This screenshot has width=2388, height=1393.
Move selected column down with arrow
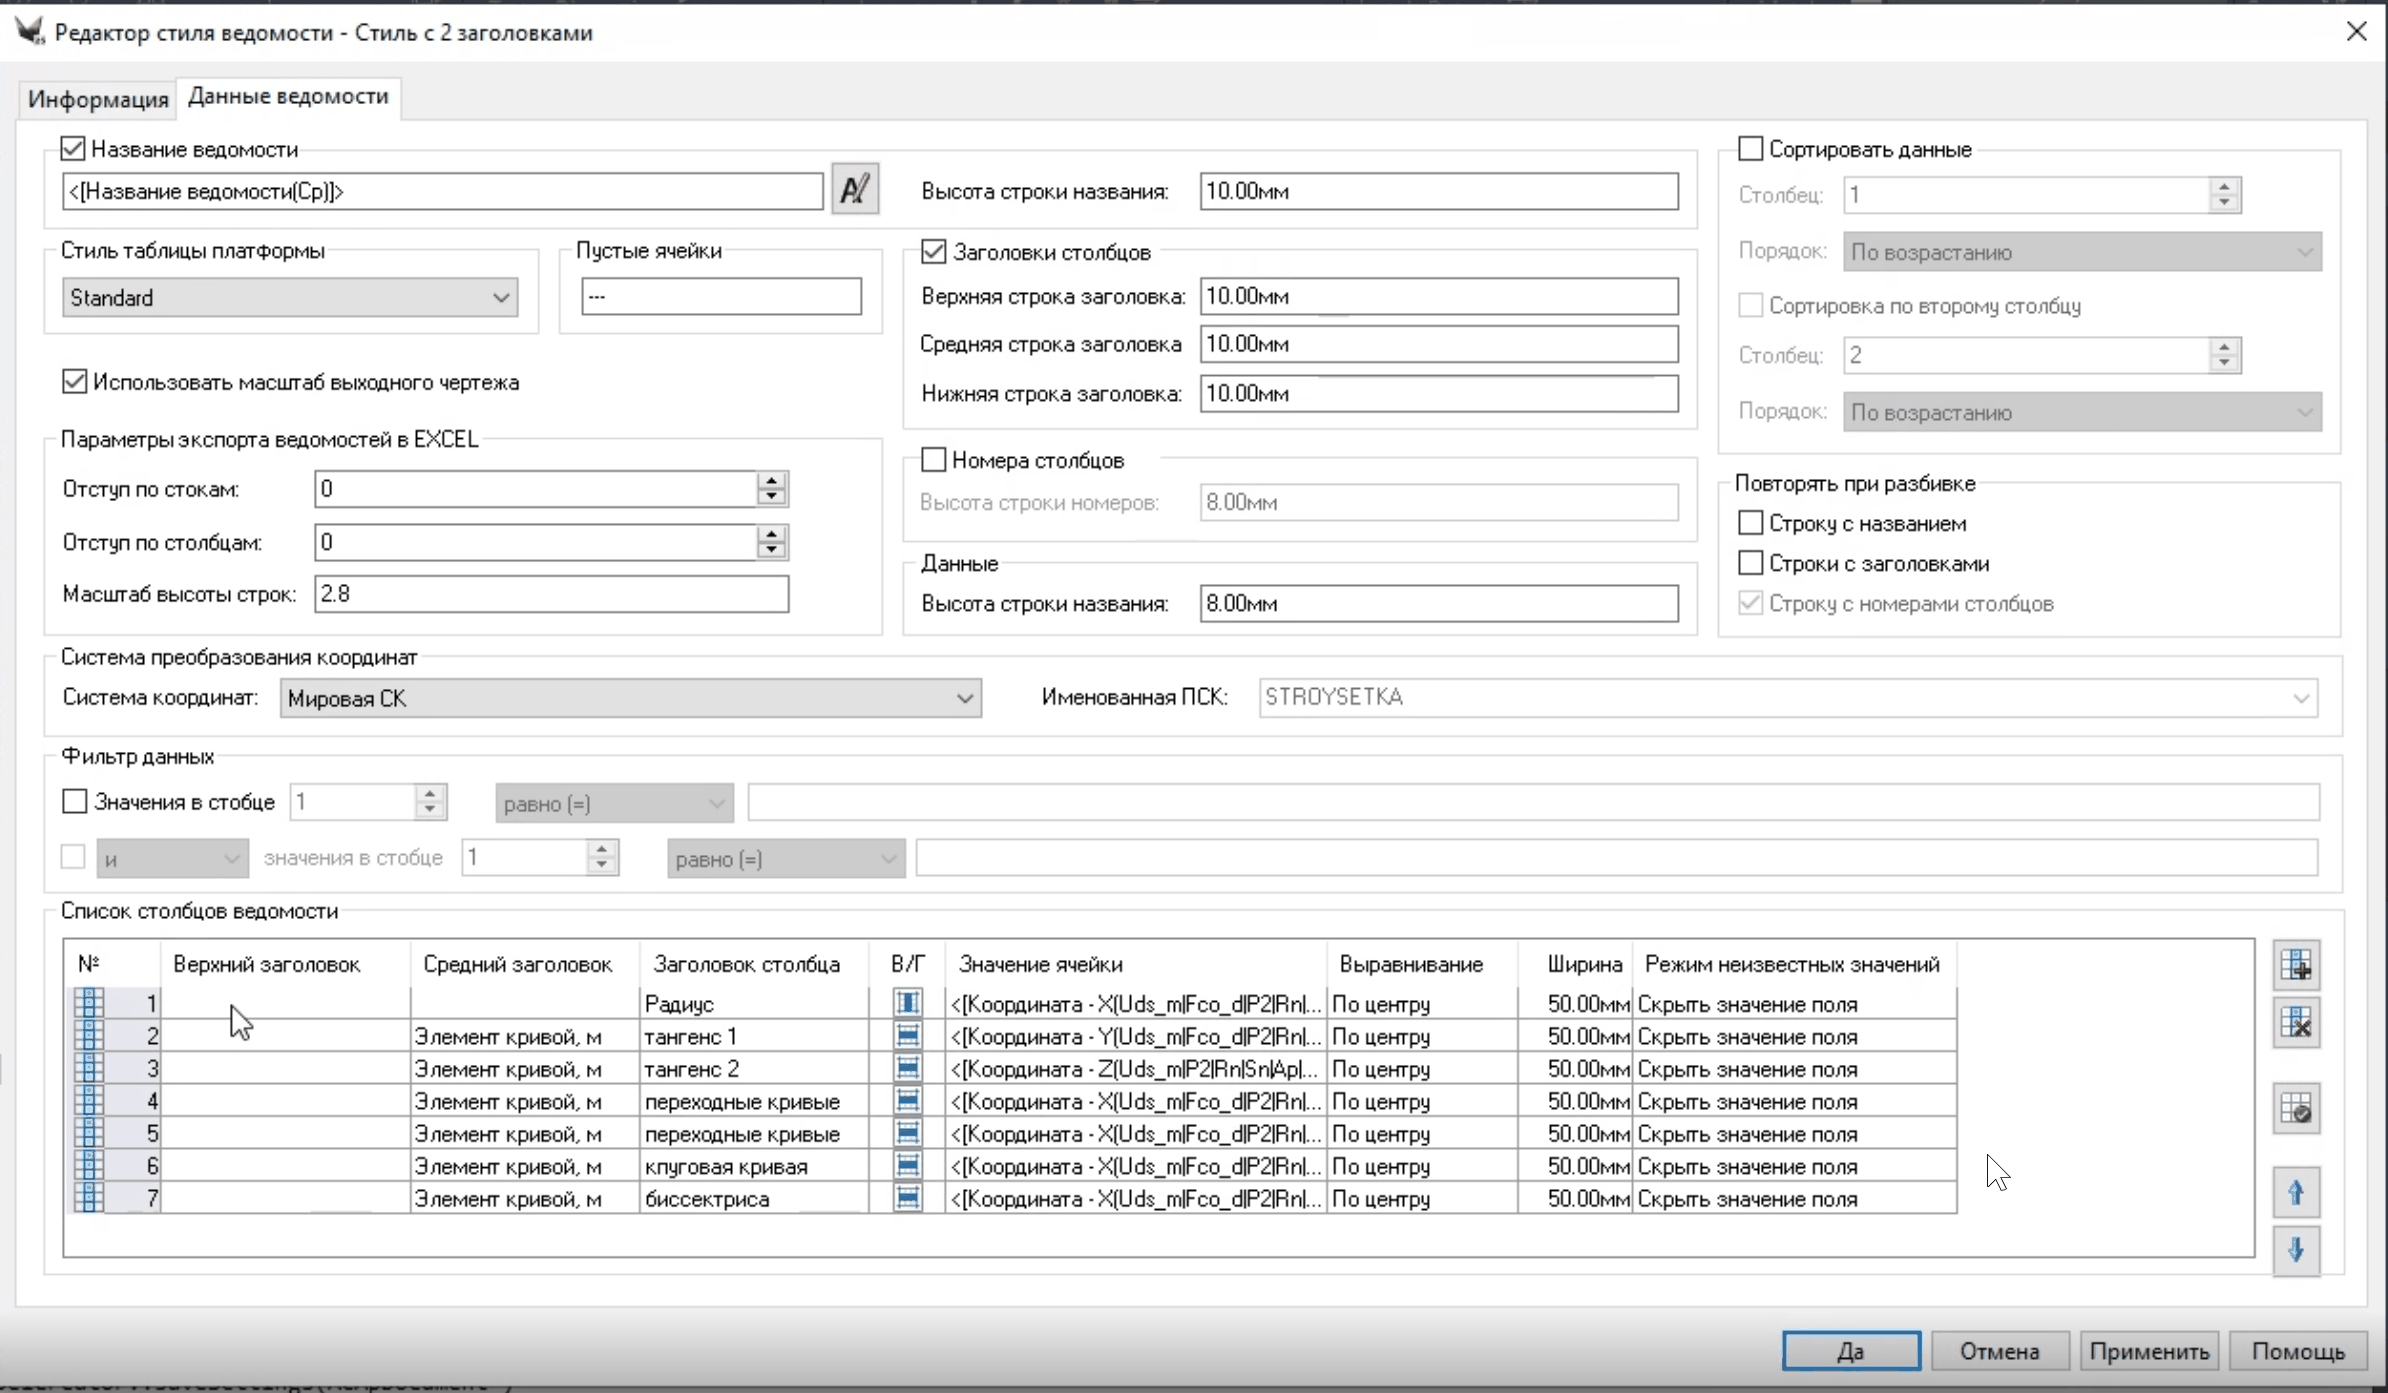coord(2296,1249)
